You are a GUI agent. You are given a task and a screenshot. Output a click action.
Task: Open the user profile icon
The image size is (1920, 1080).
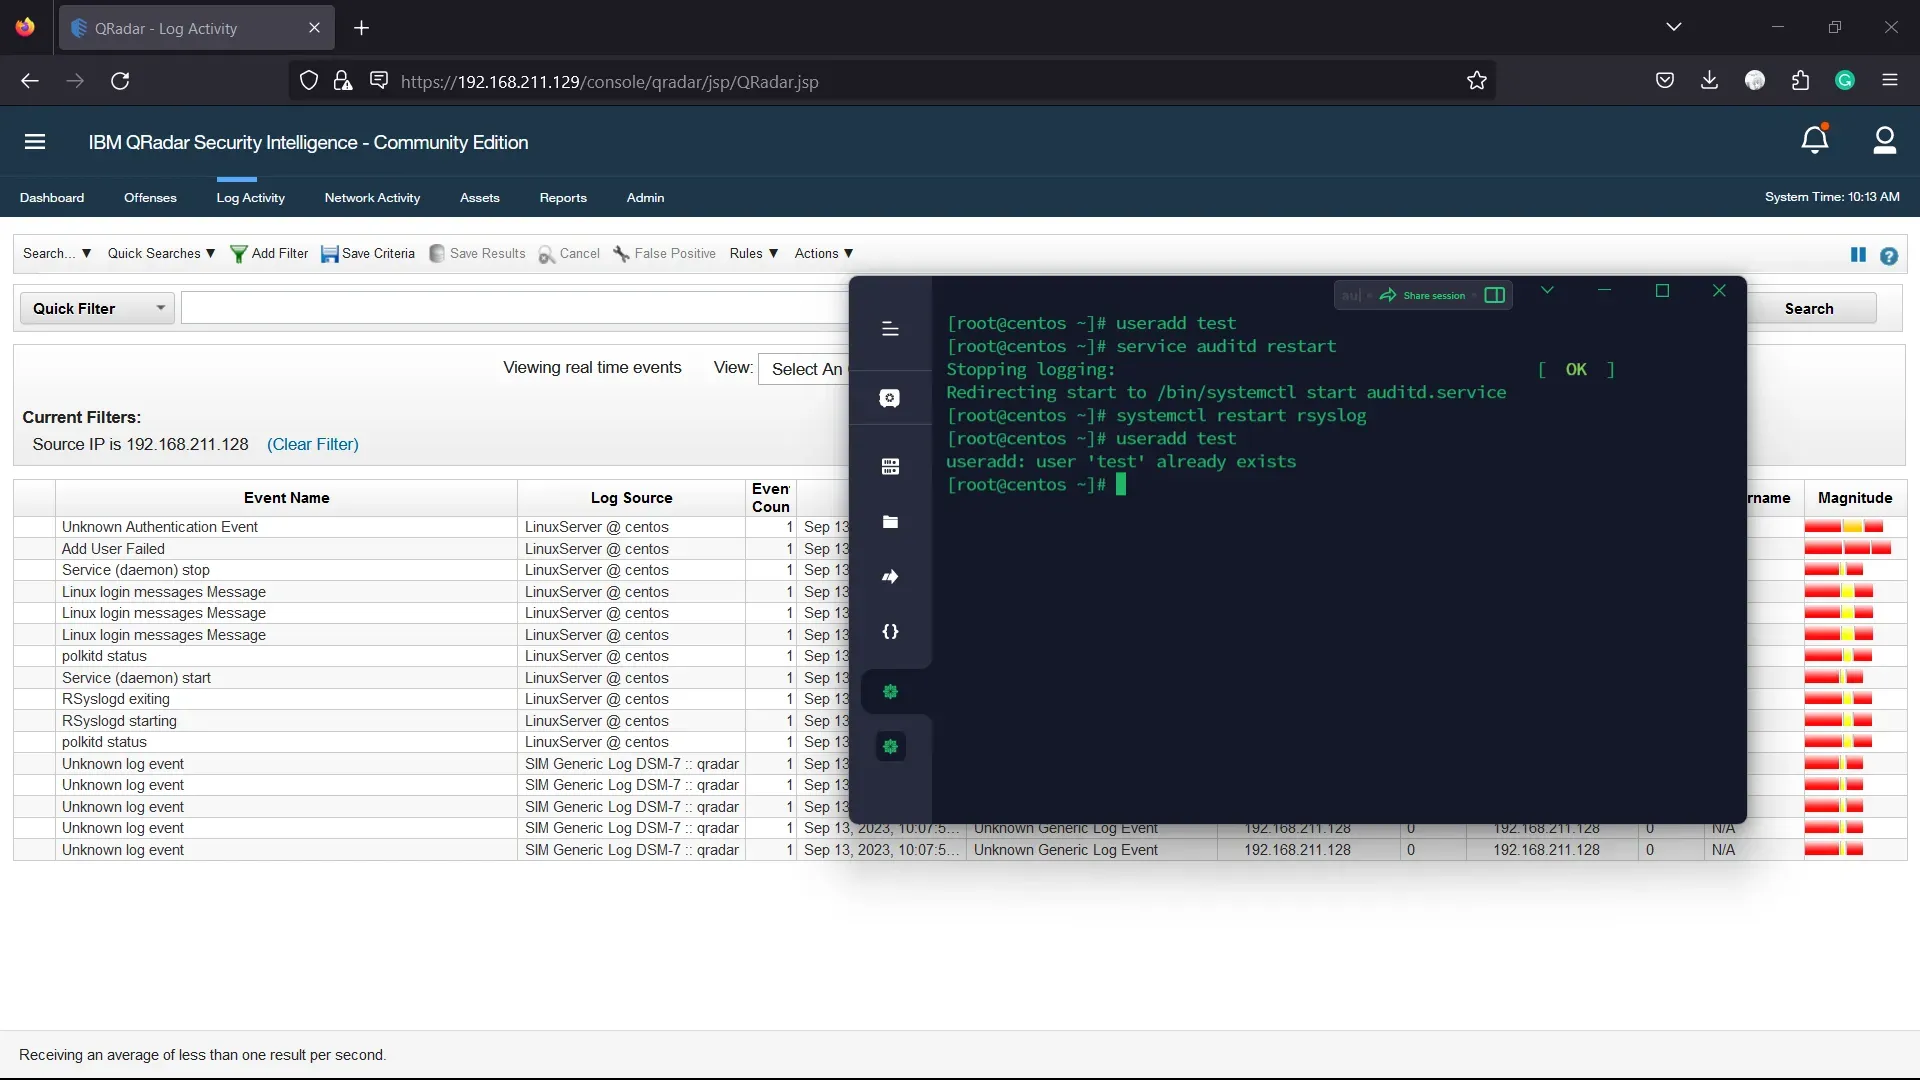1884,140
